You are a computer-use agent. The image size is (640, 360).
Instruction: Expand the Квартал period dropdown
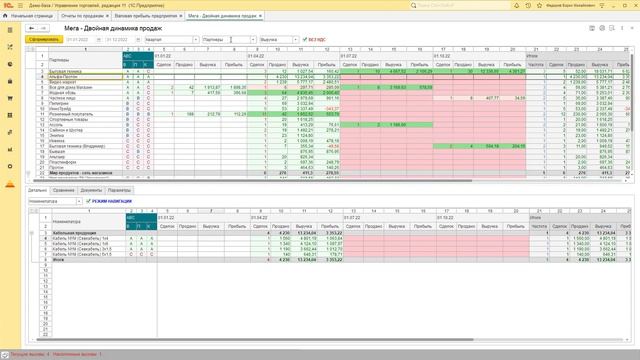(196, 40)
